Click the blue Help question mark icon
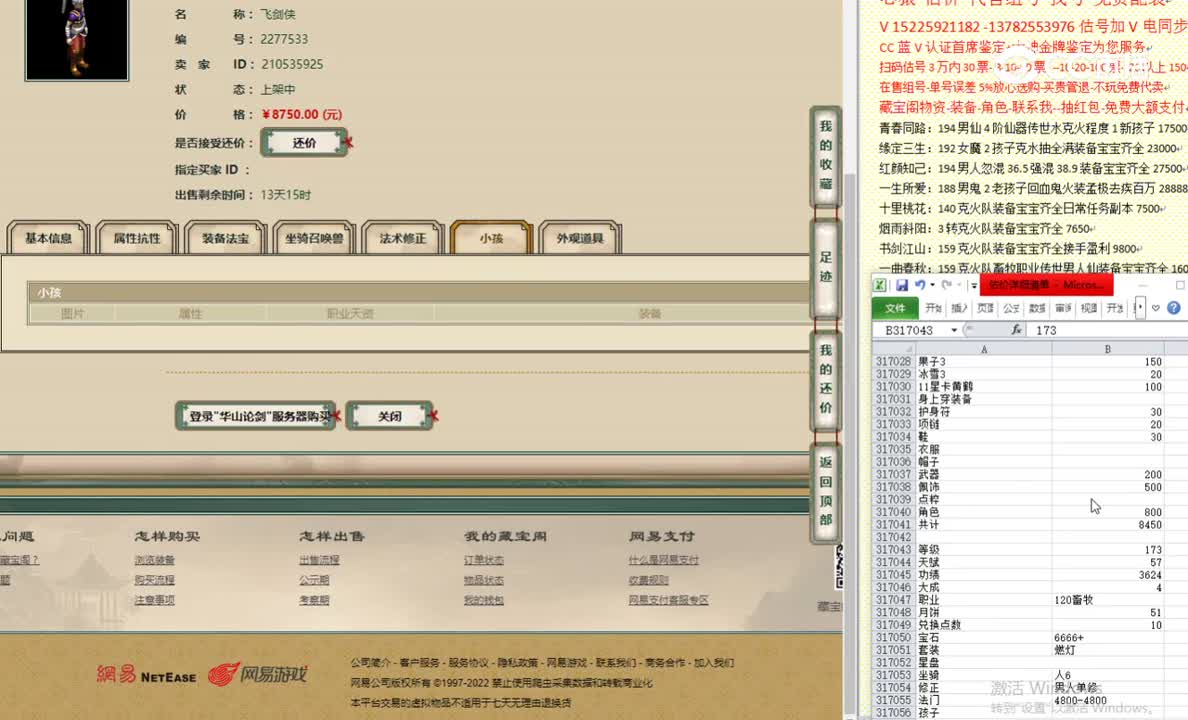The image size is (1188, 720). click(1173, 307)
